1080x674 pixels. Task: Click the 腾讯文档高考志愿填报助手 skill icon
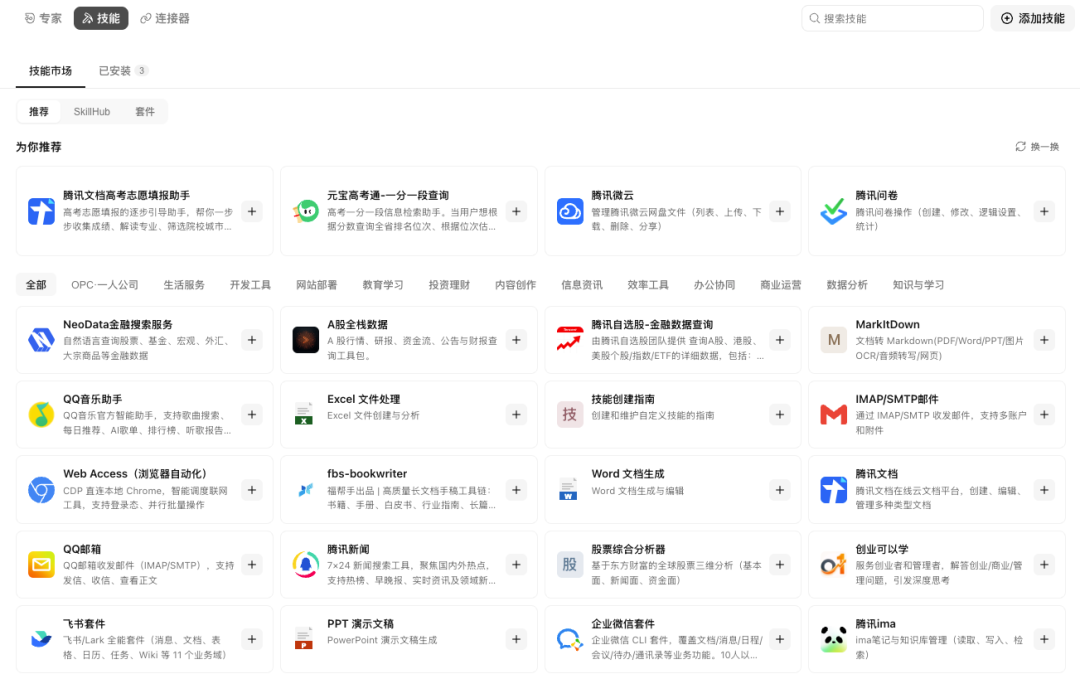click(41, 211)
